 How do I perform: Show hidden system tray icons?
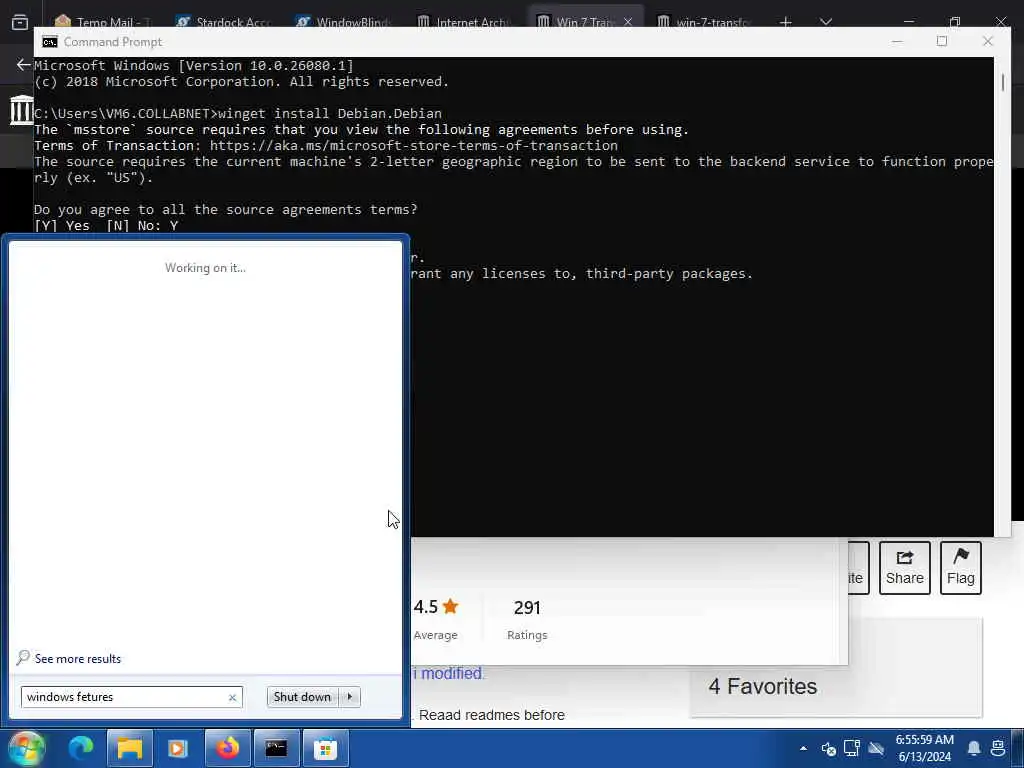tap(803, 748)
